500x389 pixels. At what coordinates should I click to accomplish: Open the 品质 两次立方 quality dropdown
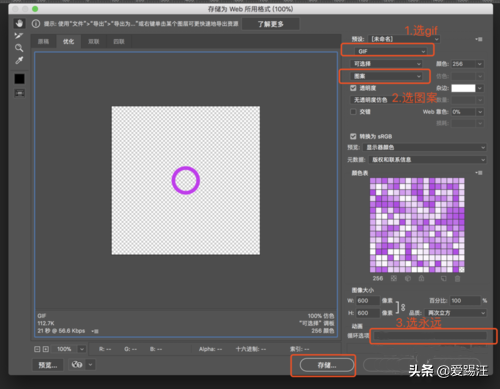coord(456,313)
